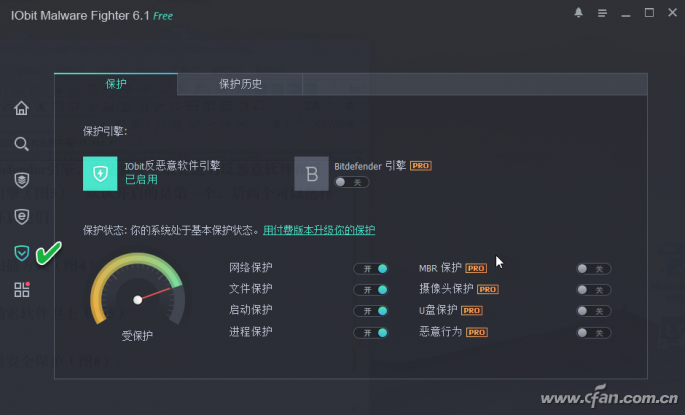Switch to the 保护历史 tab
Viewport: 685px width, 415px height.
[x=240, y=84]
